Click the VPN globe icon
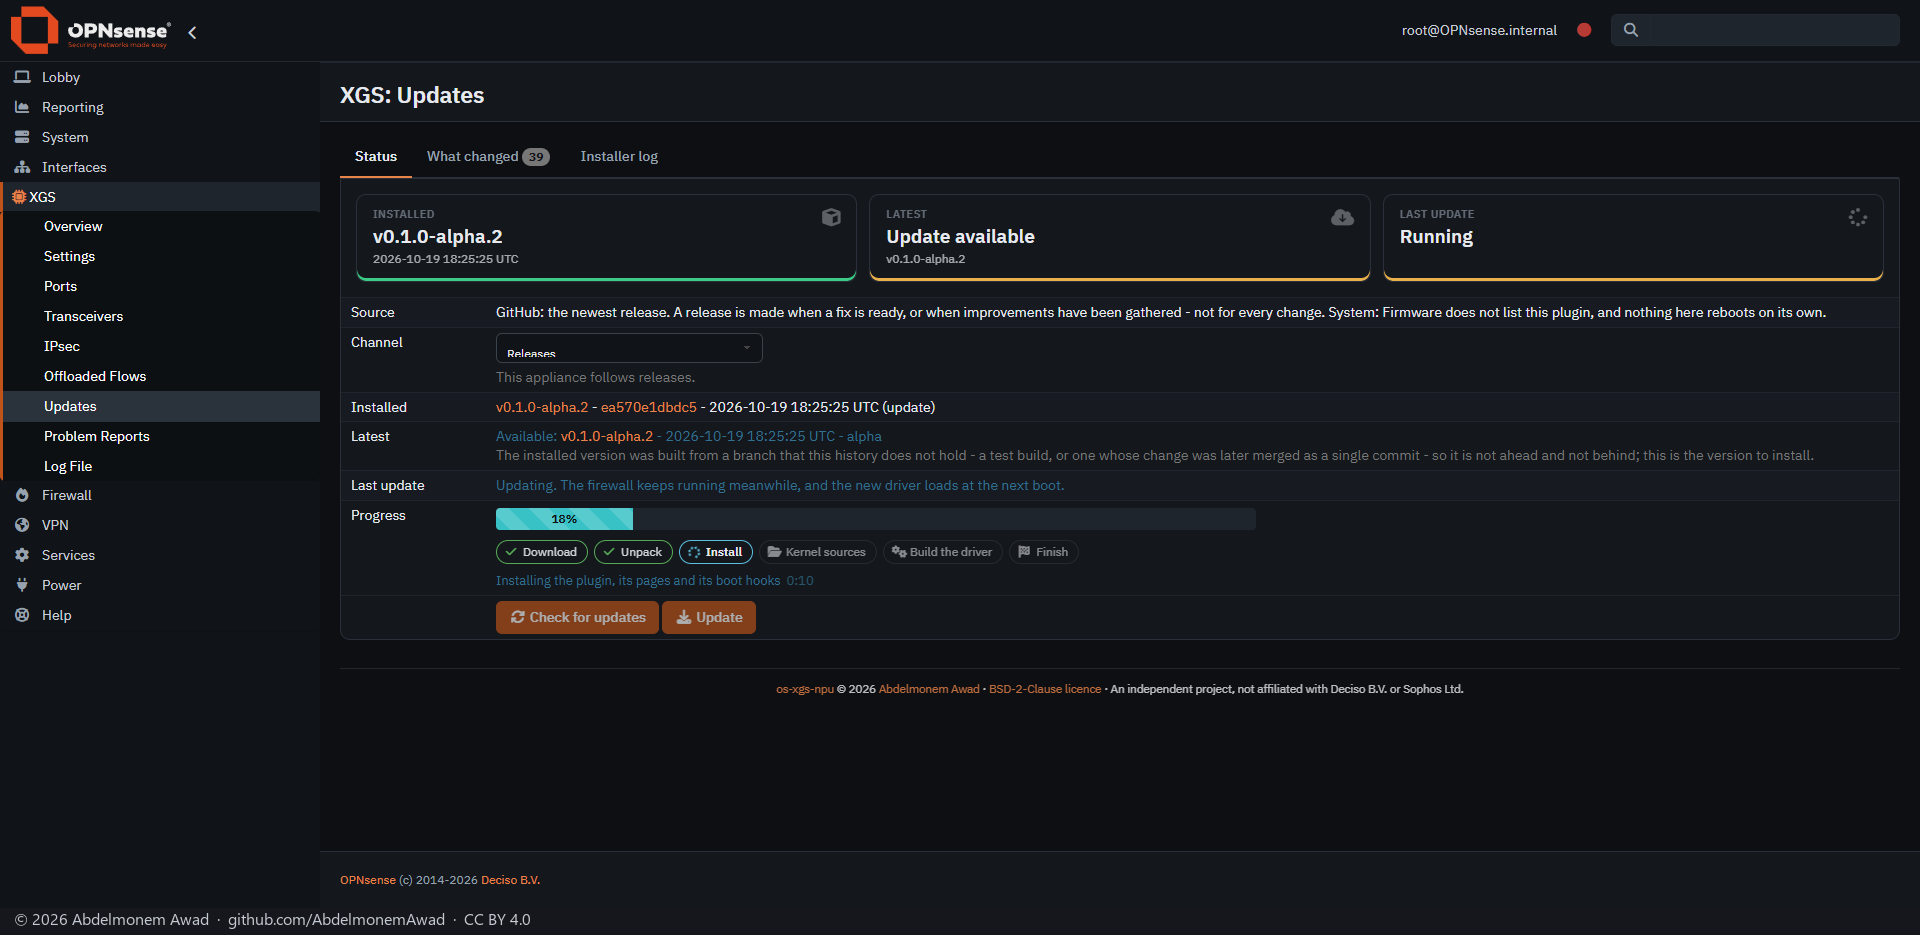The width and height of the screenshot is (1920, 935). 22,525
